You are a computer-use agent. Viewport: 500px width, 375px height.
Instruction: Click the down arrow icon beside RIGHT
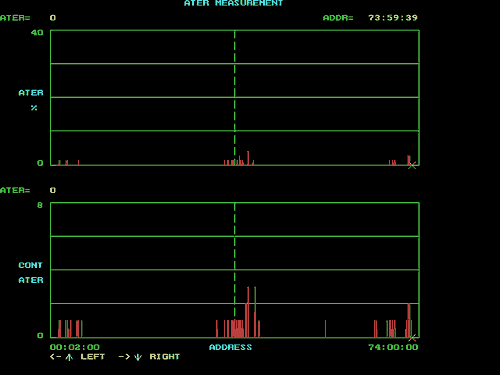(138, 357)
